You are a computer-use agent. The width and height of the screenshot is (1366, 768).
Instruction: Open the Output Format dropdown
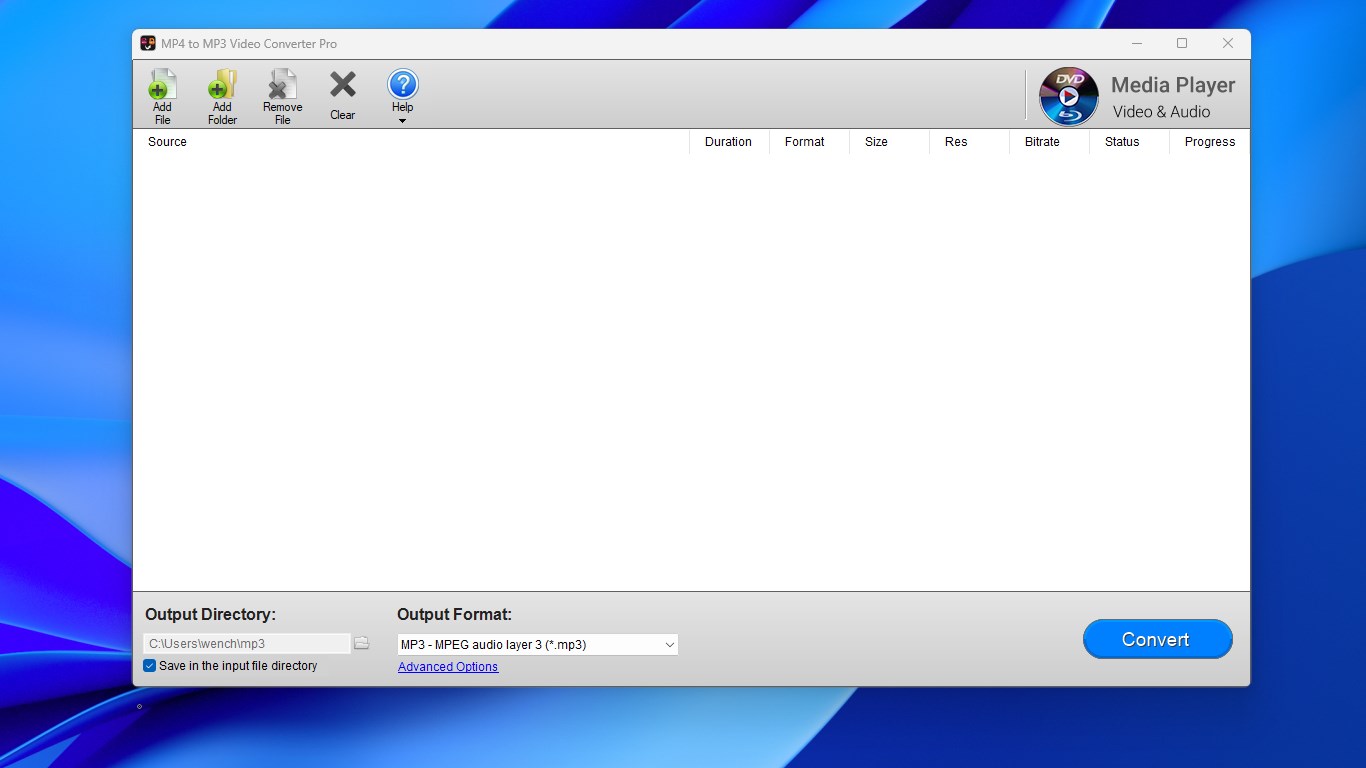click(538, 645)
